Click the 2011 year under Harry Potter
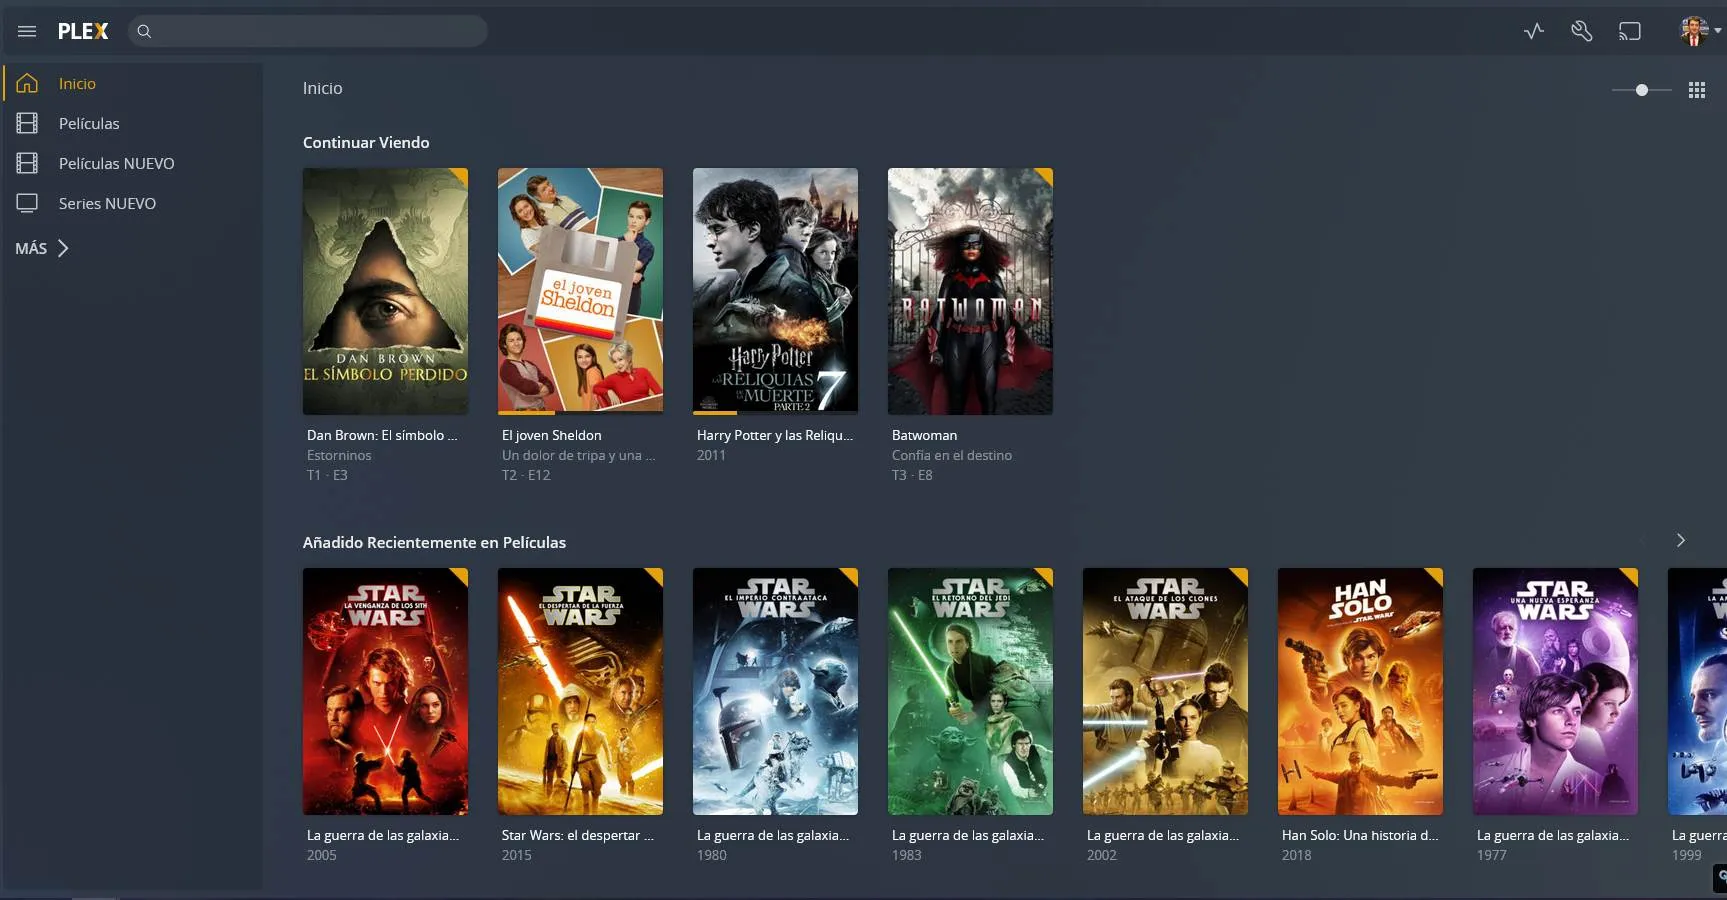The image size is (1727, 900). 711,455
